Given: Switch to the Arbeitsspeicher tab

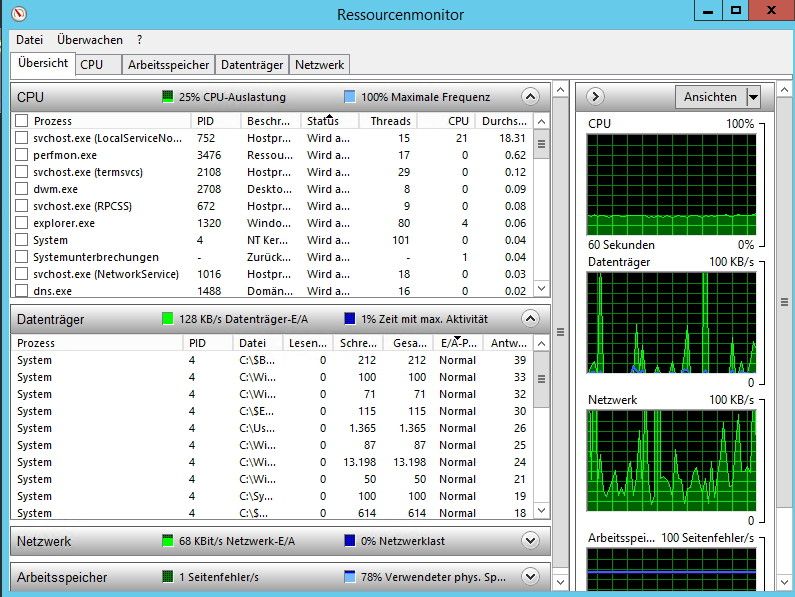Looking at the screenshot, I should (x=168, y=64).
